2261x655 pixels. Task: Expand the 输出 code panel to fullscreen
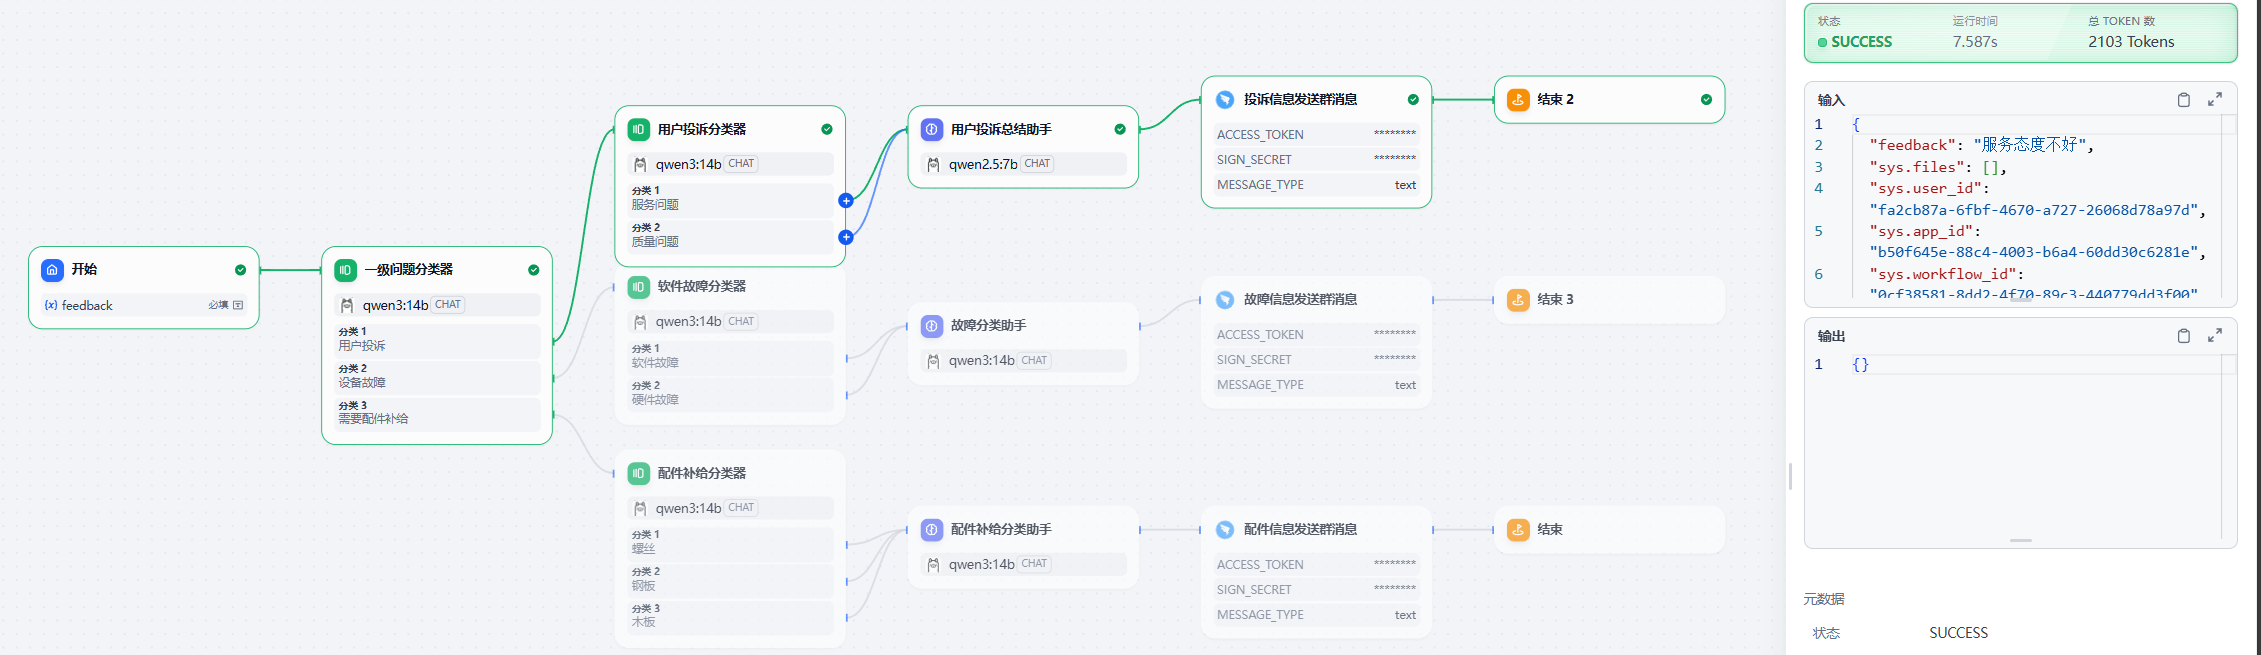pyautogui.click(x=2215, y=336)
